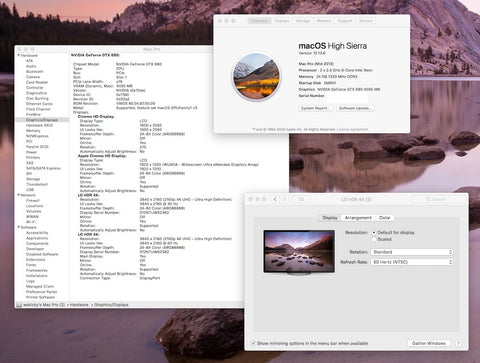Select Locations under Network
This screenshot has width=480, height=363.
[34, 206]
